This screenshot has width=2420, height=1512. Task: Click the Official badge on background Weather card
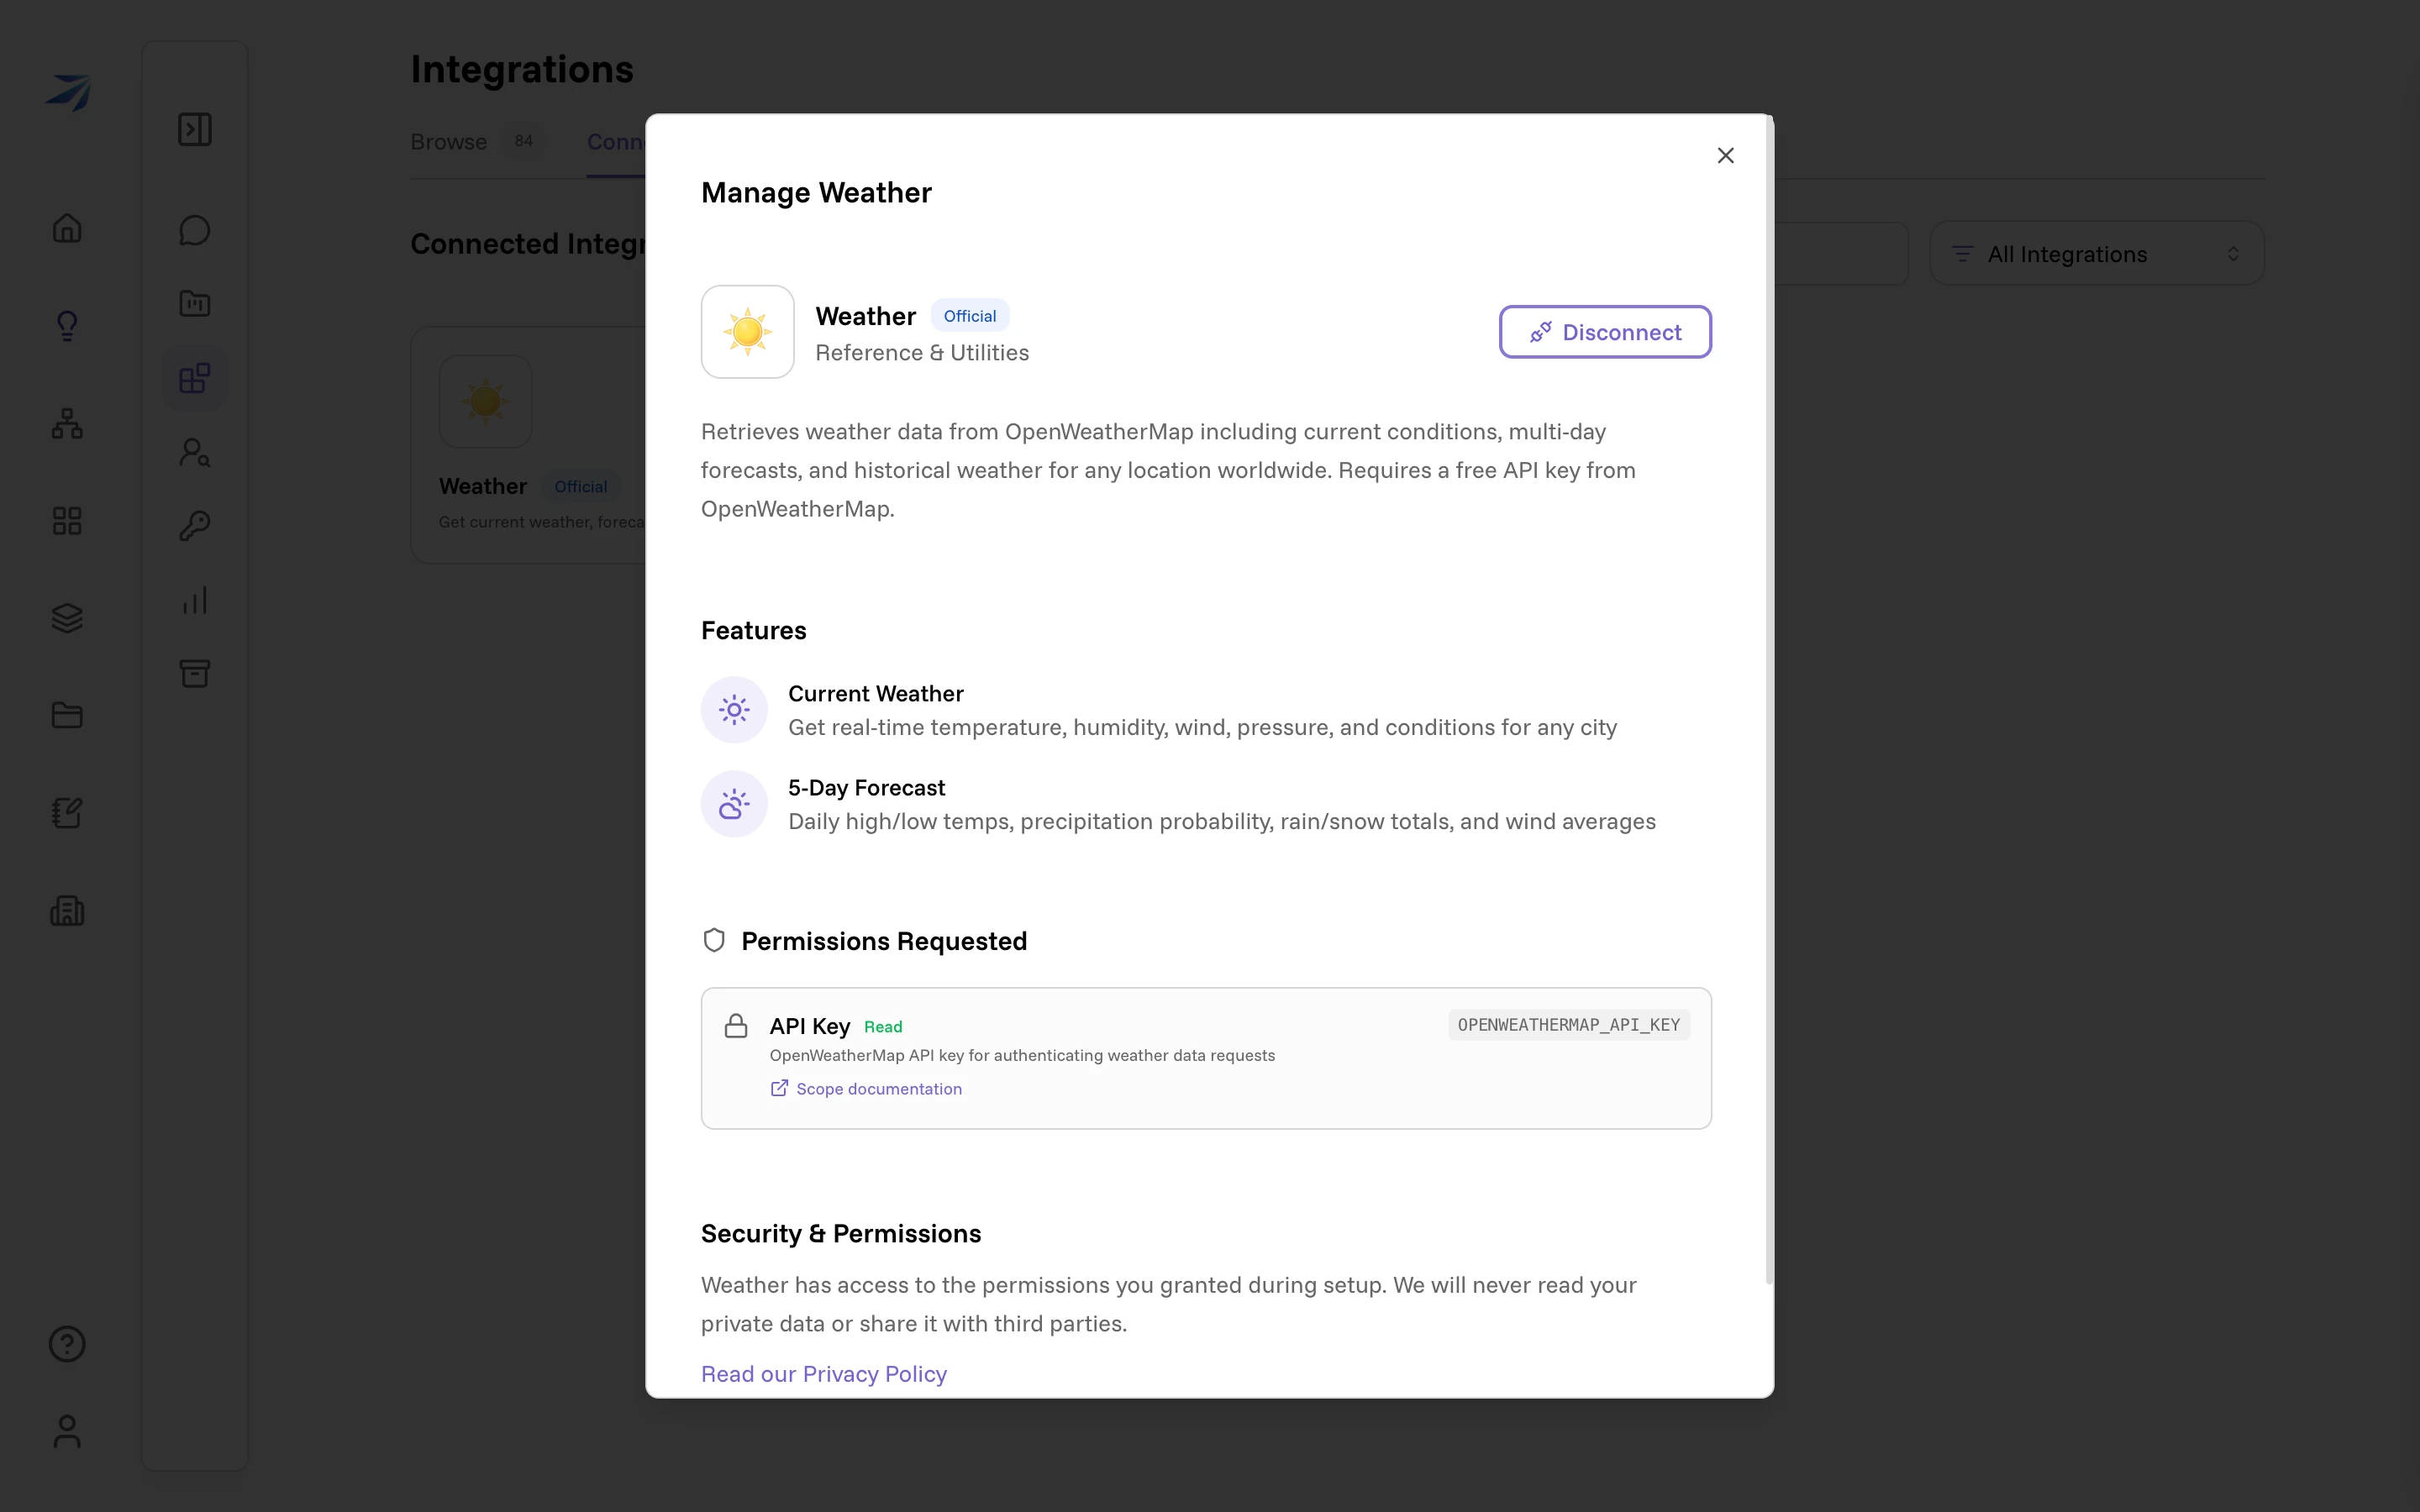pyautogui.click(x=581, y=487)
